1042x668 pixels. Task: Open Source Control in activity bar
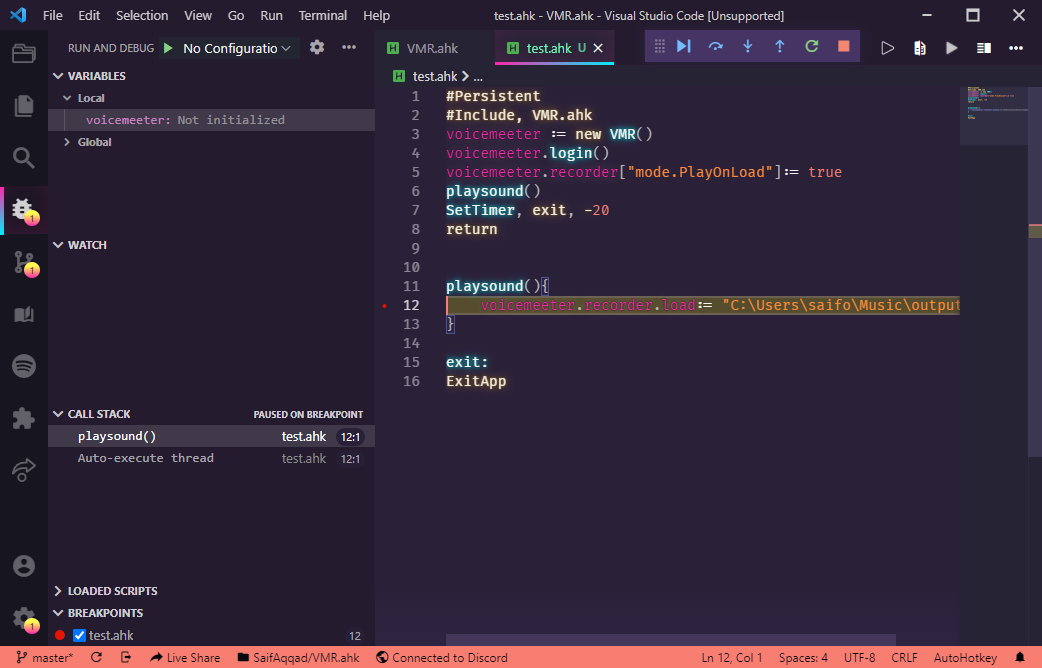(x=25, y=263)
